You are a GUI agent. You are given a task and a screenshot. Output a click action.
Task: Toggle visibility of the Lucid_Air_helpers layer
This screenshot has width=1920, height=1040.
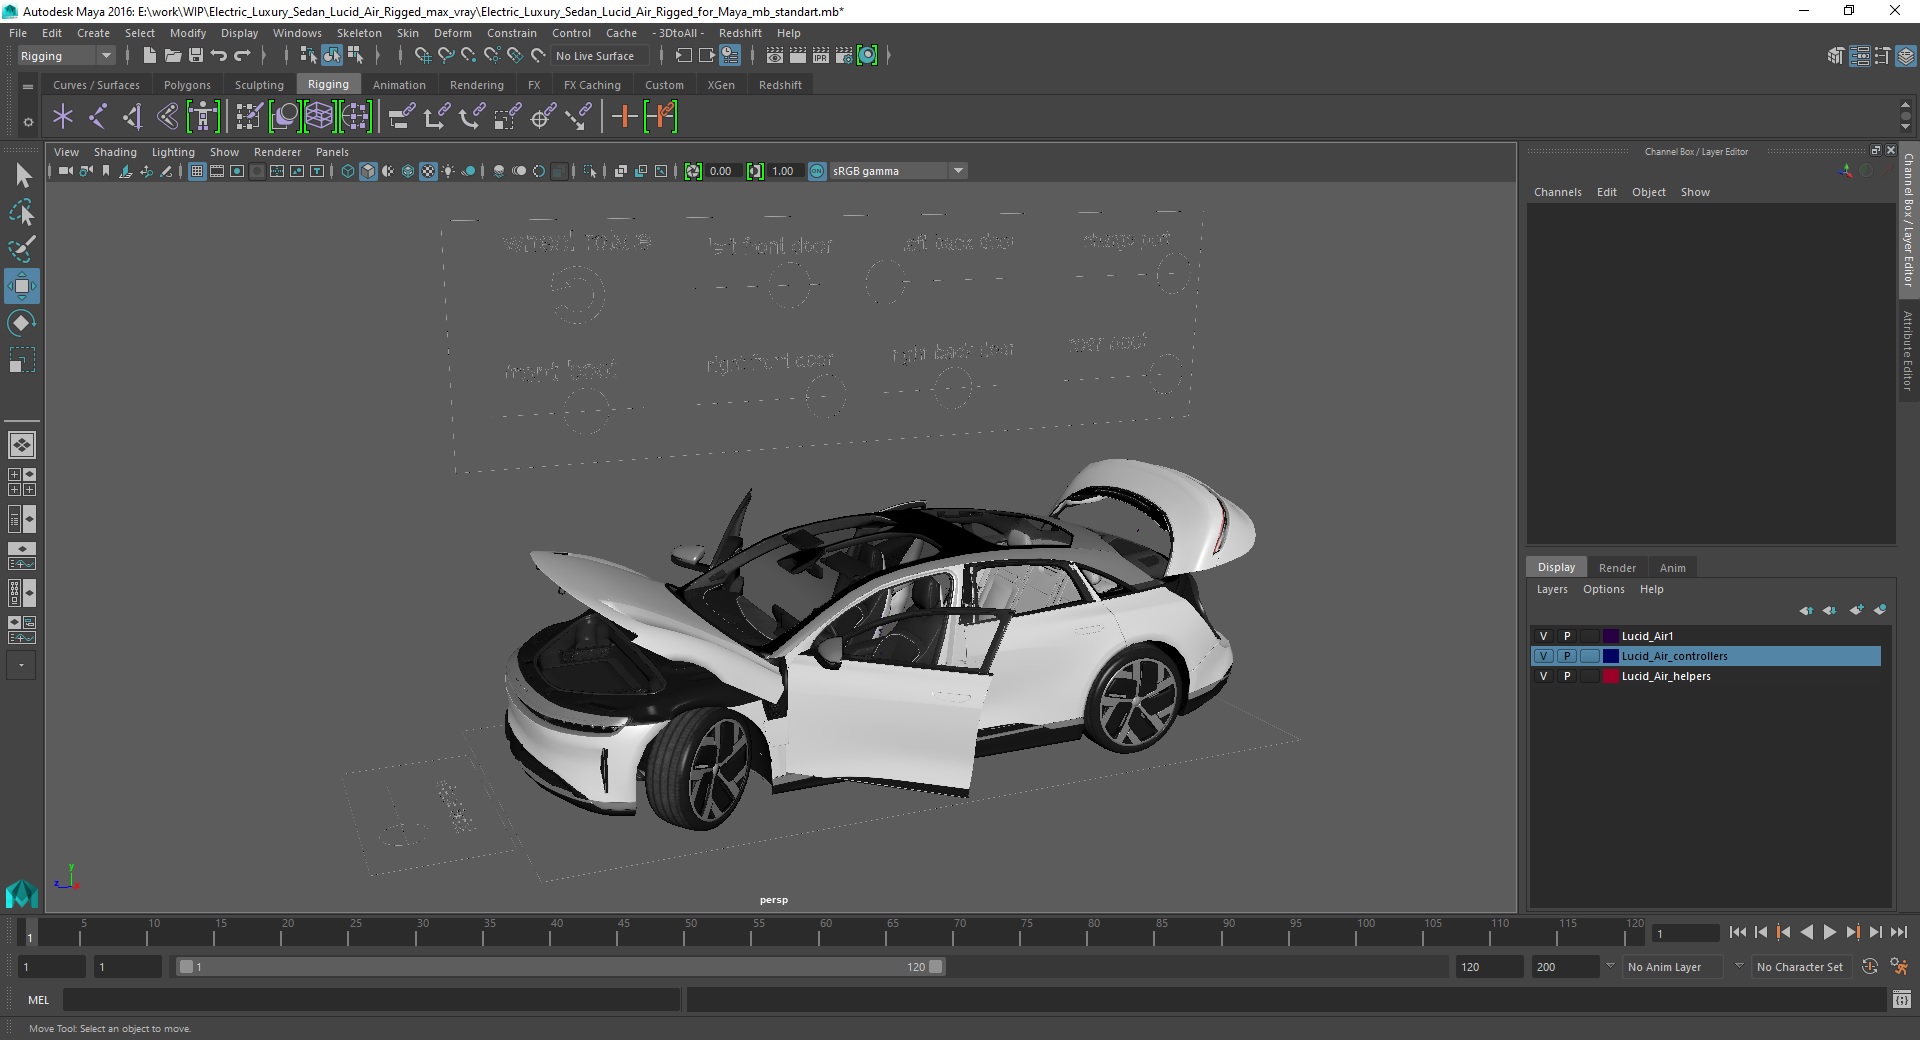[1543, 676]
